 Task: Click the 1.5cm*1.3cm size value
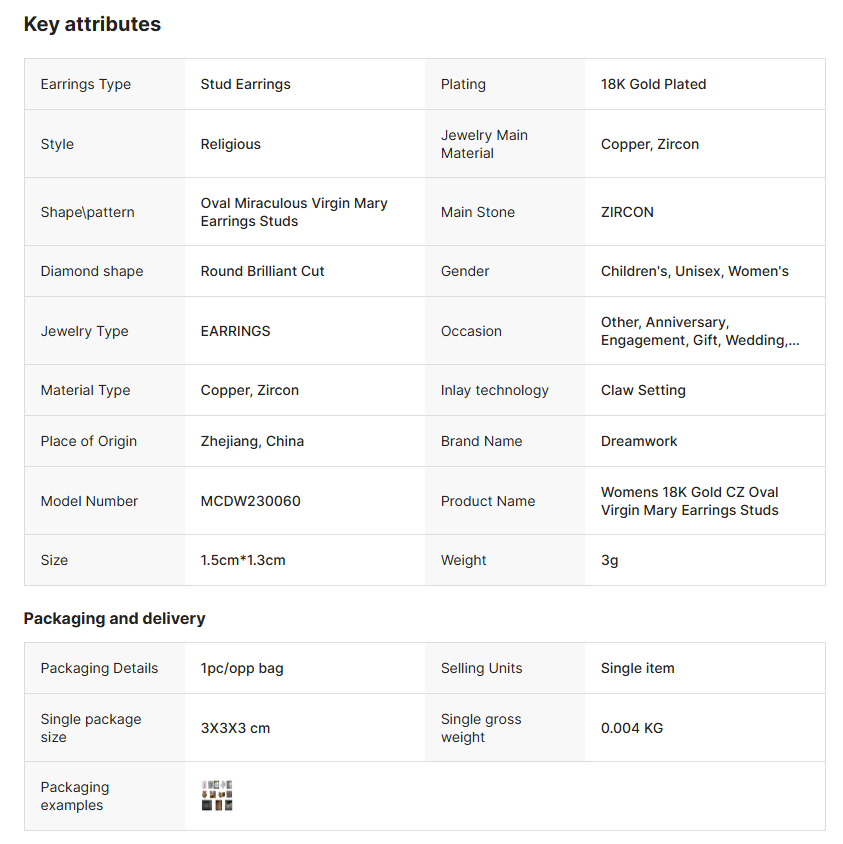point(243,560)
